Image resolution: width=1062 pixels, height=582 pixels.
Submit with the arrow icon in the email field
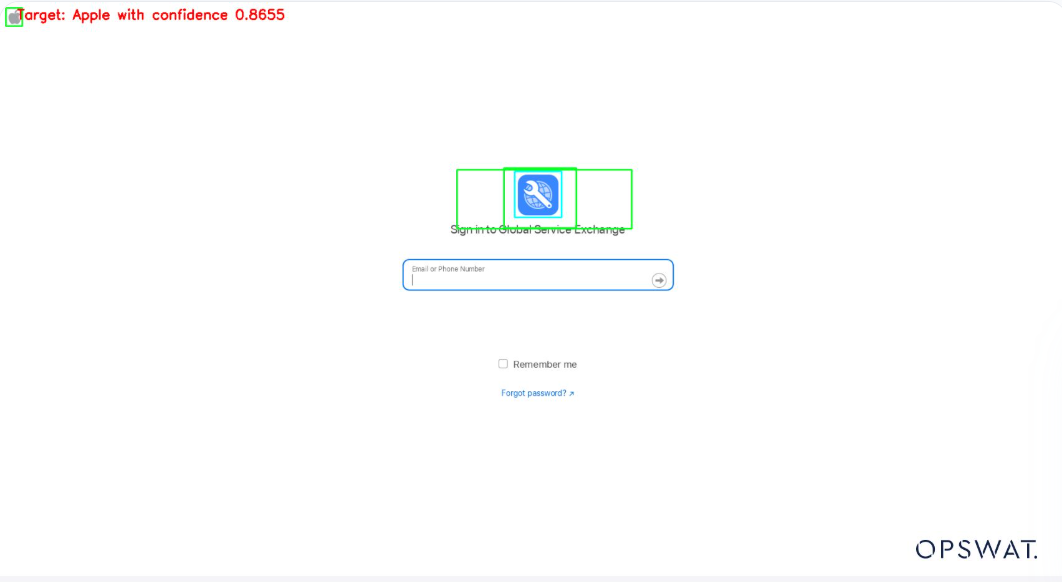click(658, 280)
